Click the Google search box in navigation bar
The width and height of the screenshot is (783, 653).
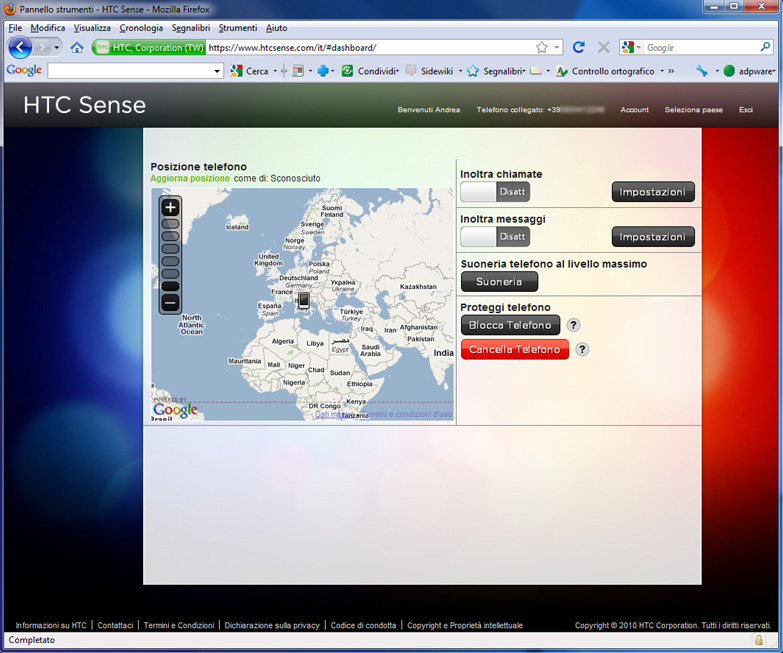point(701,48)
